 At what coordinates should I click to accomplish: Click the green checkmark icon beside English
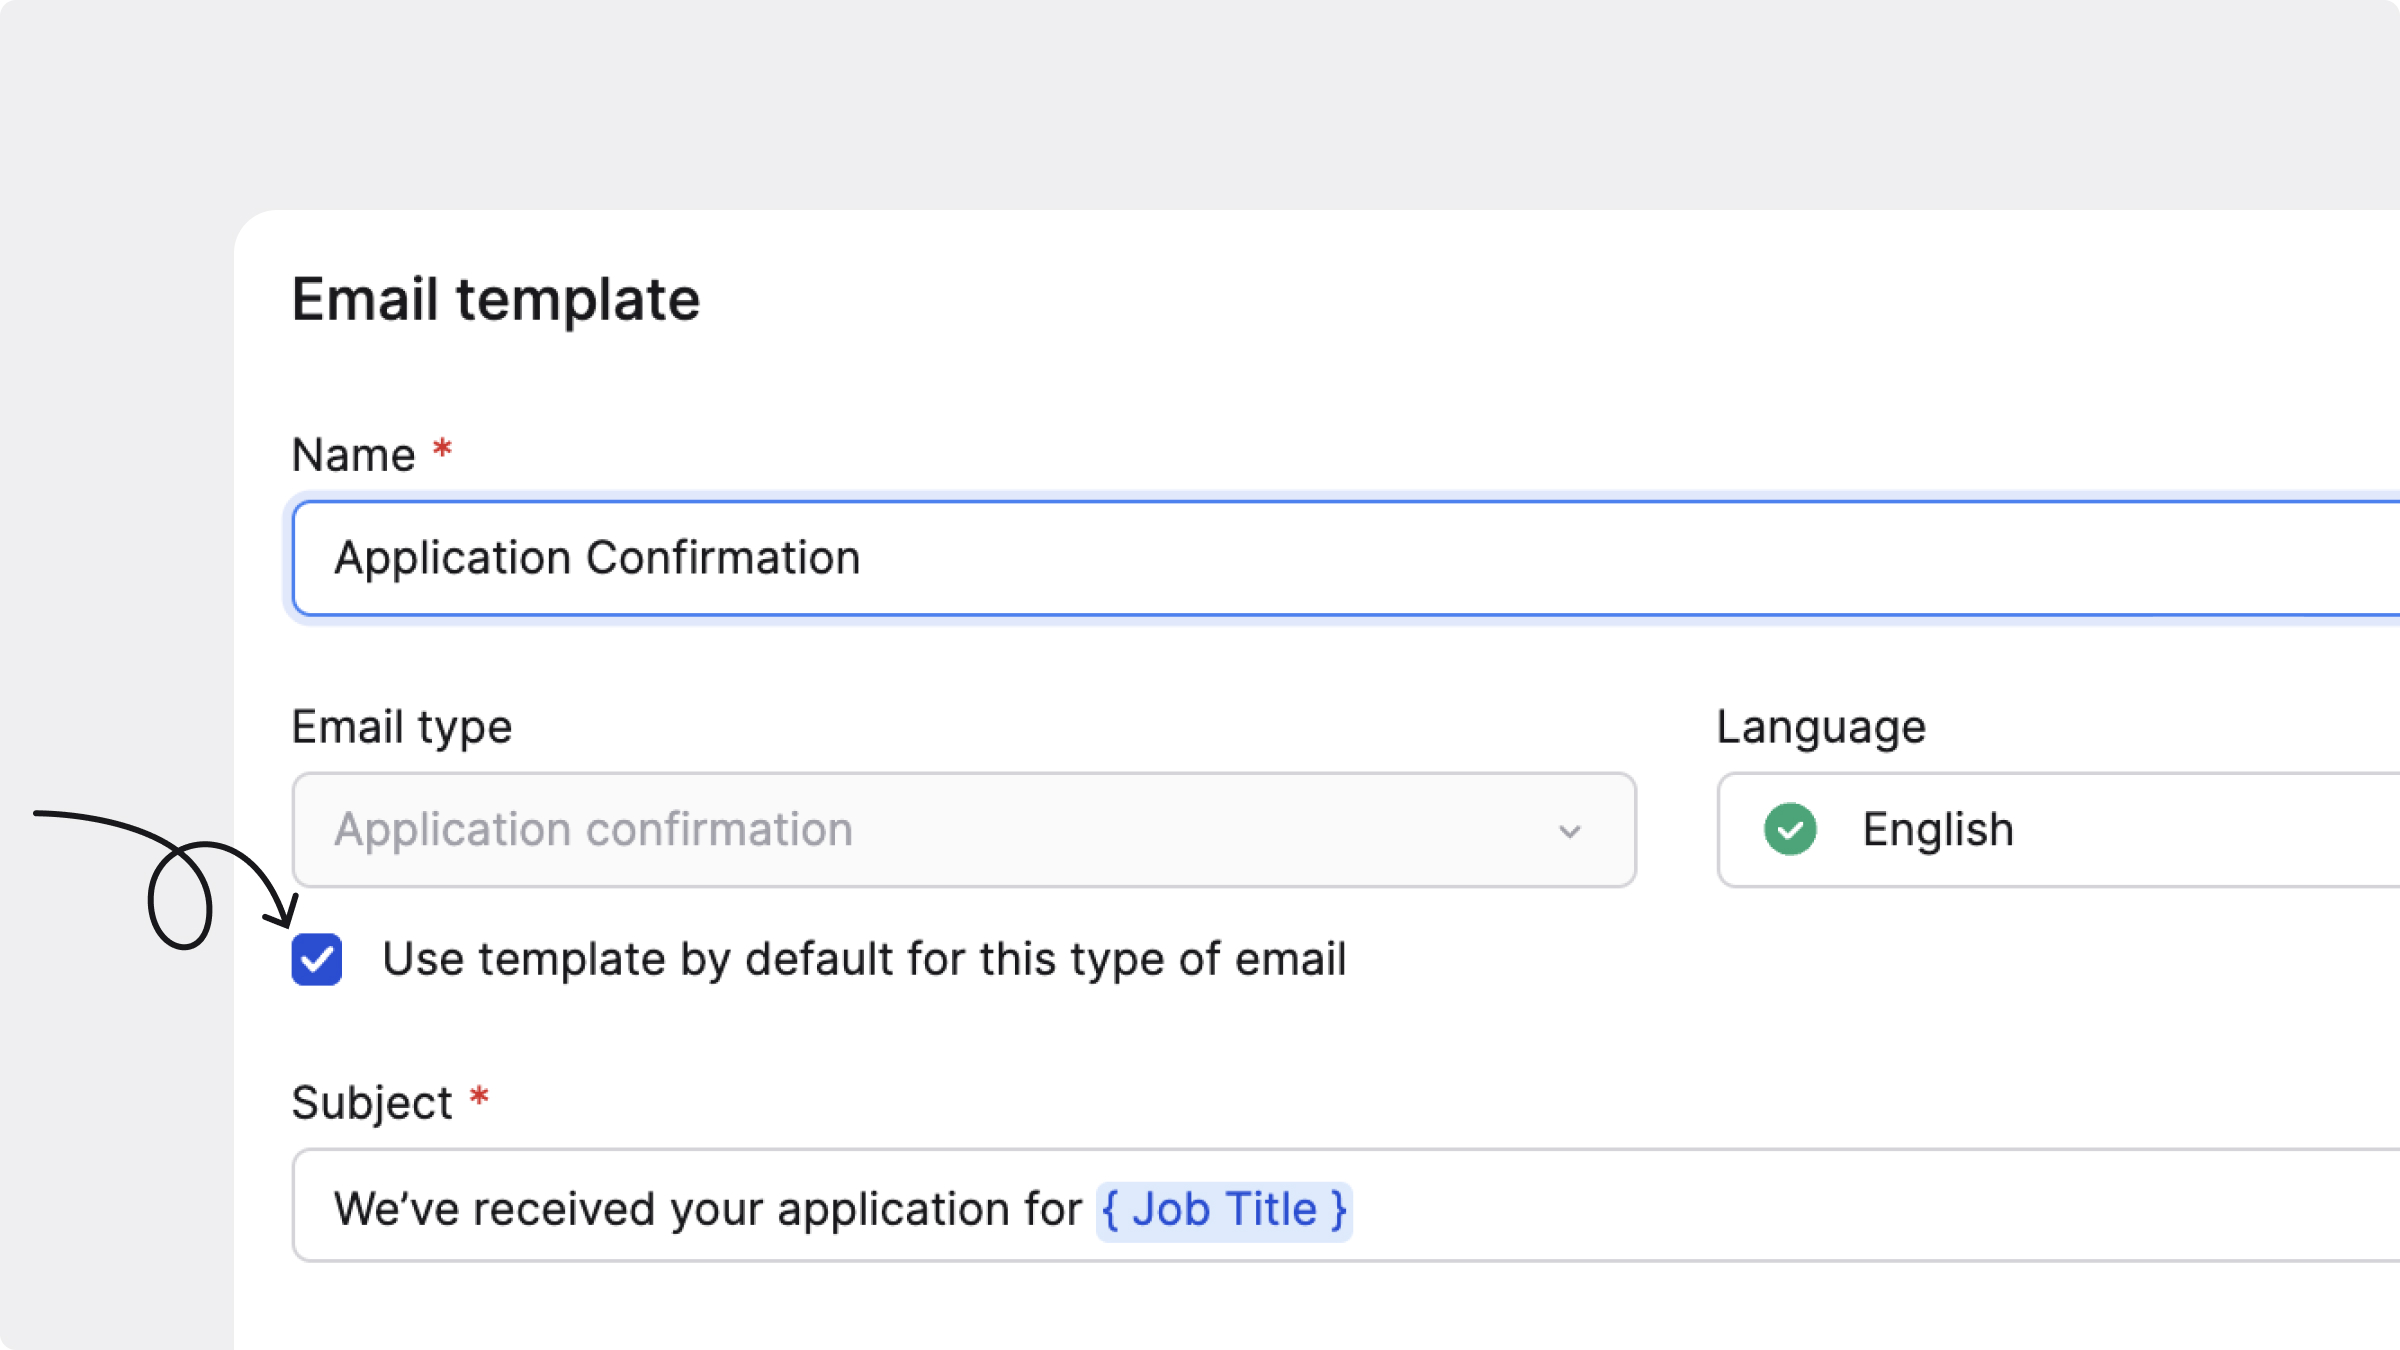1790,829
